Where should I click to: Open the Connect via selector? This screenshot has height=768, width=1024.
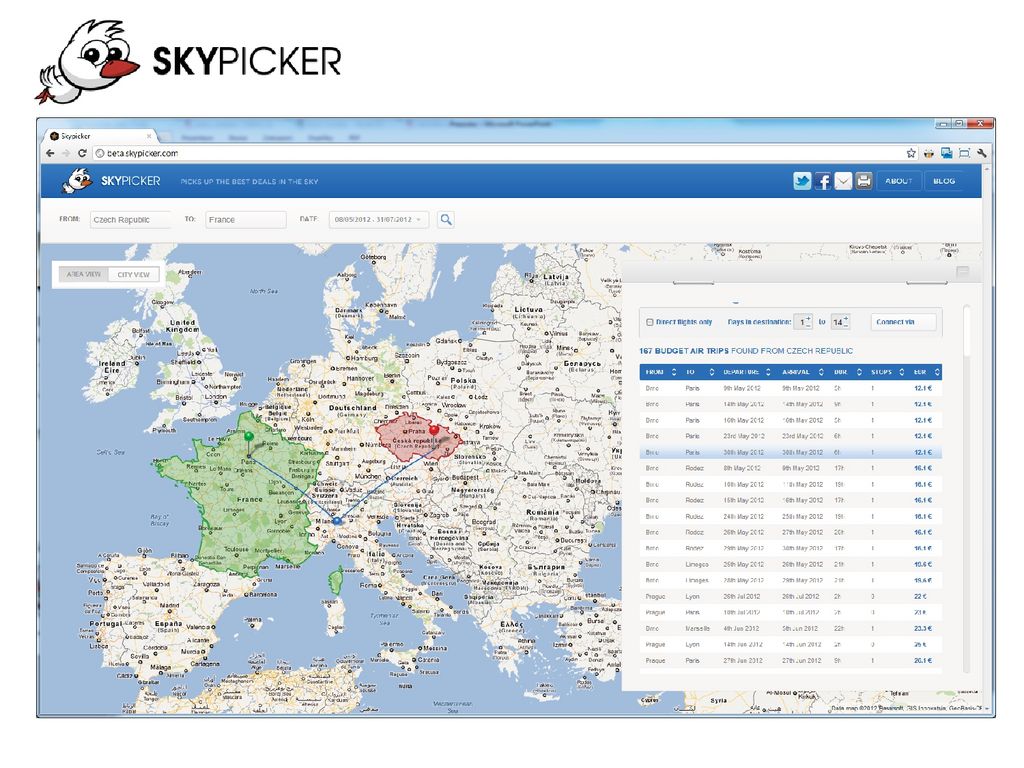click(x=903, y=322)
